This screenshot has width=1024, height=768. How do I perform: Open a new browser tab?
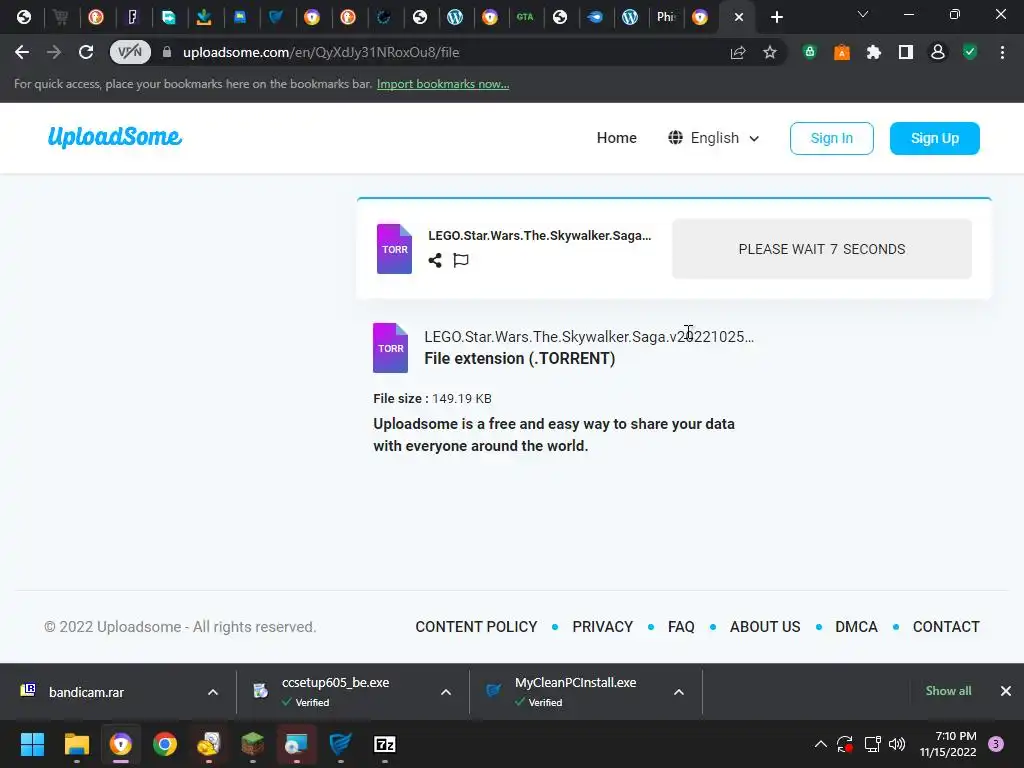[x=776, y=17]
